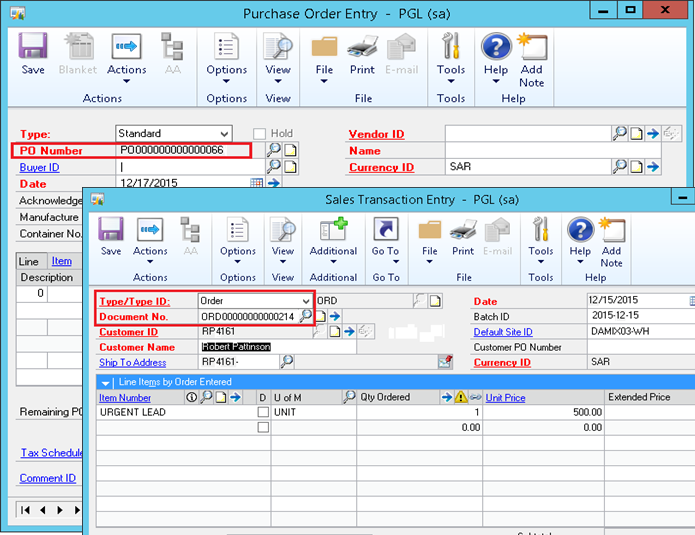Tick the D checkbox on URGENT LEAD row
Image resolution: width=695 pixels, height=535 pixels.
coord(263,412)
